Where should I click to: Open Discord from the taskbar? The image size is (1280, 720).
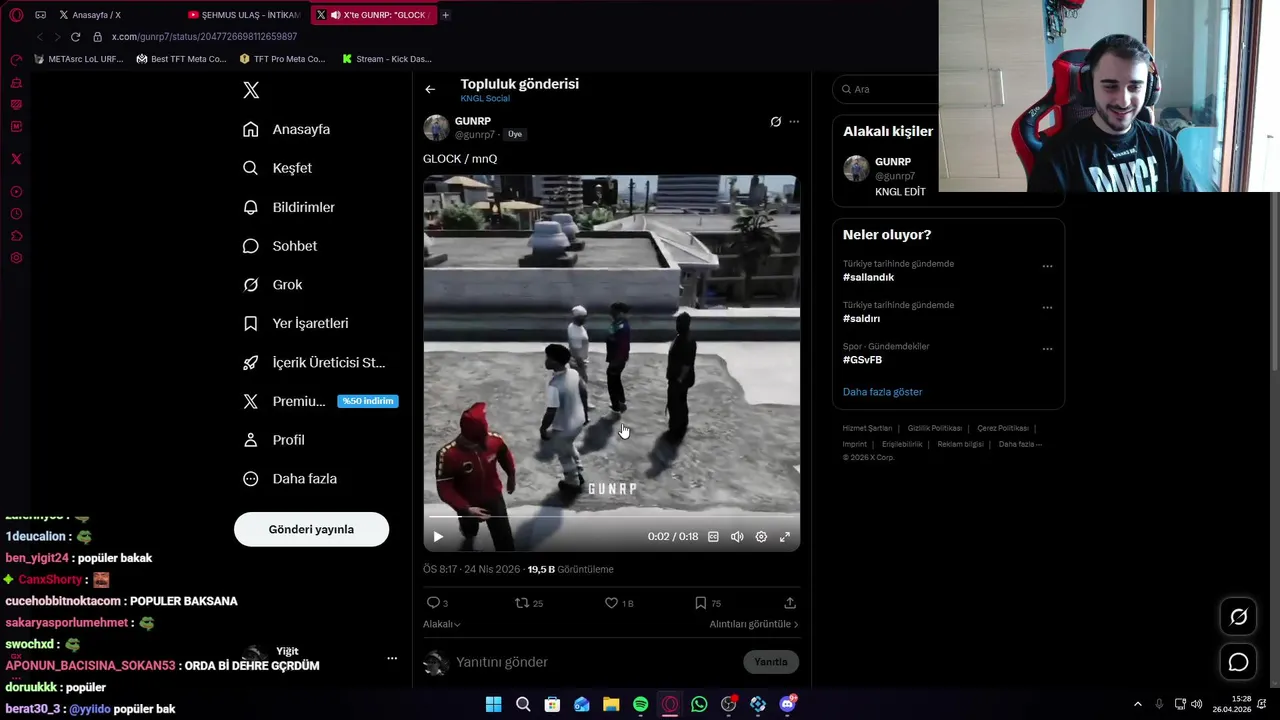(x=787, y=704)
